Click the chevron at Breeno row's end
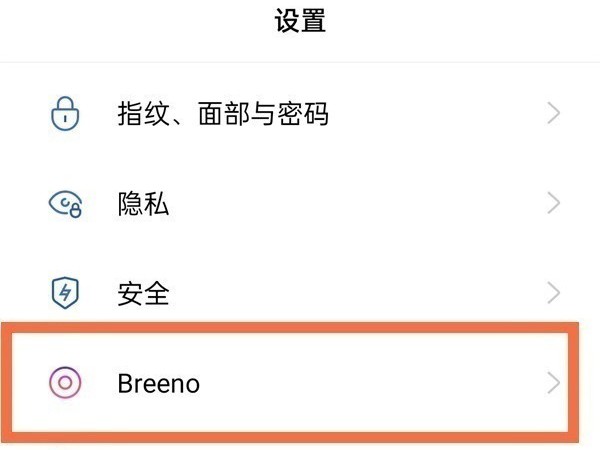600x450 pixels. (x=554, y=382)
